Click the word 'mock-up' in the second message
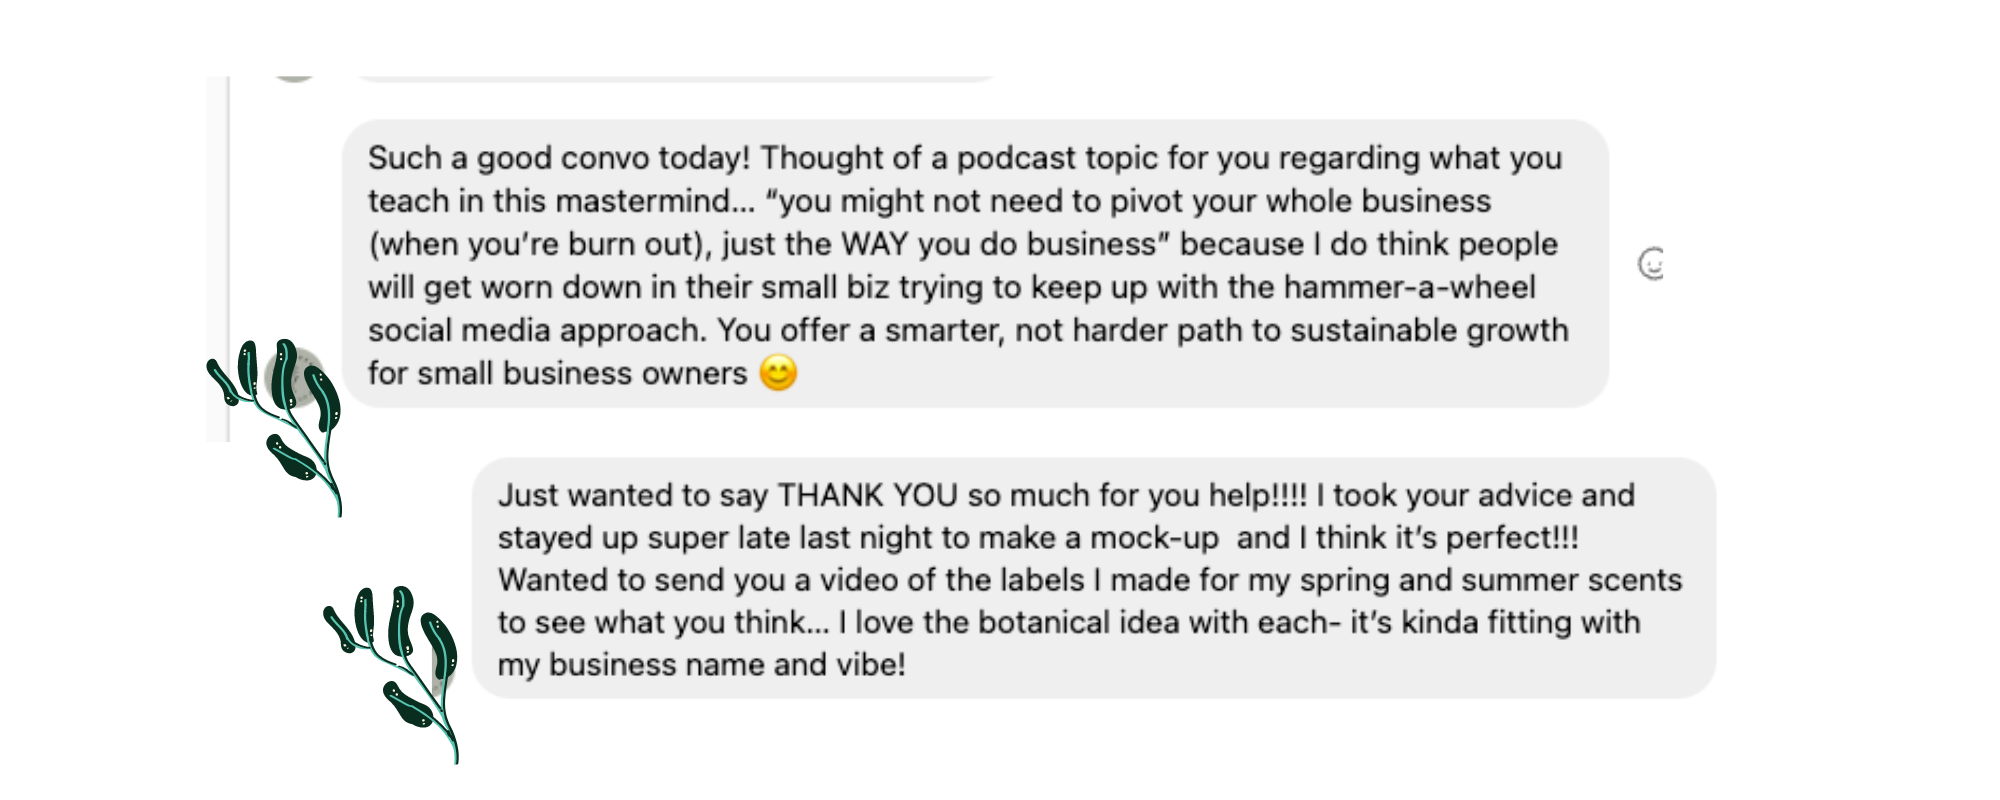Viewport: 2000px width, 800px height. (x=1154, y=538)
